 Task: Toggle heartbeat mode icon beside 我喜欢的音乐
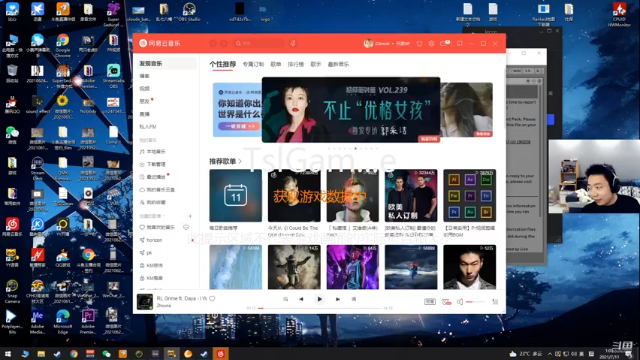[x=186, y=227]
